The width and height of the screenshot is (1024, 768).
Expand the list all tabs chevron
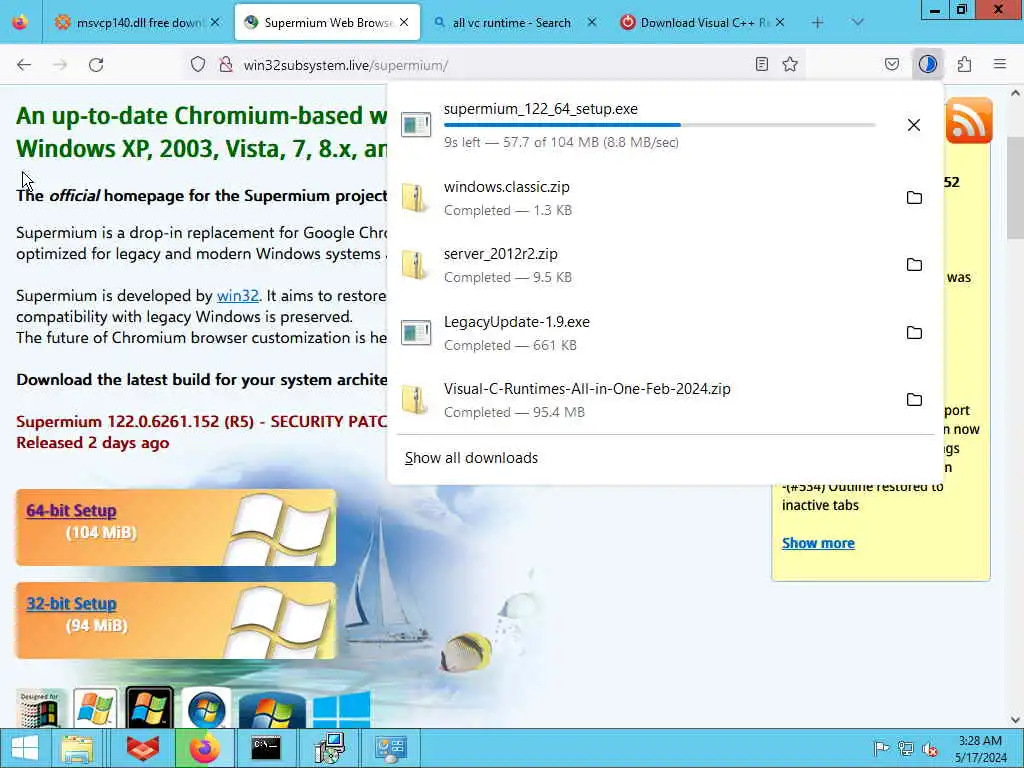point(857,23)
